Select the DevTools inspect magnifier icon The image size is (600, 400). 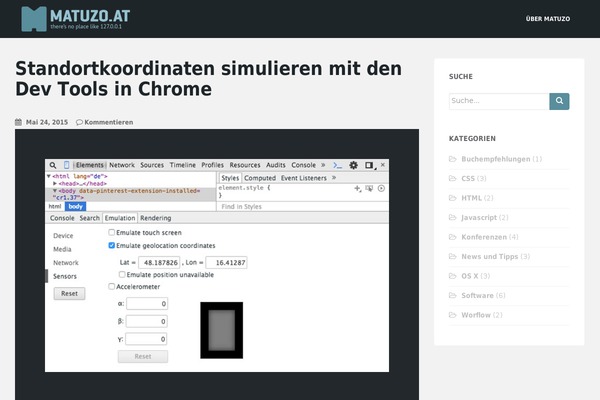coord(53,165)
